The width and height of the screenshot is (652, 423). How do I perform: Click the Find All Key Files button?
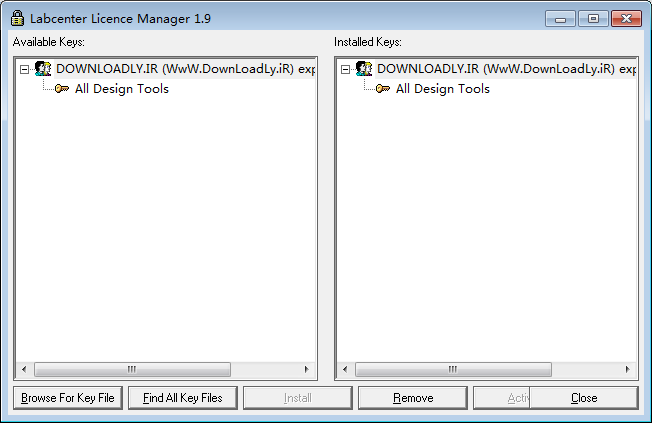click(x=183, y=398)
